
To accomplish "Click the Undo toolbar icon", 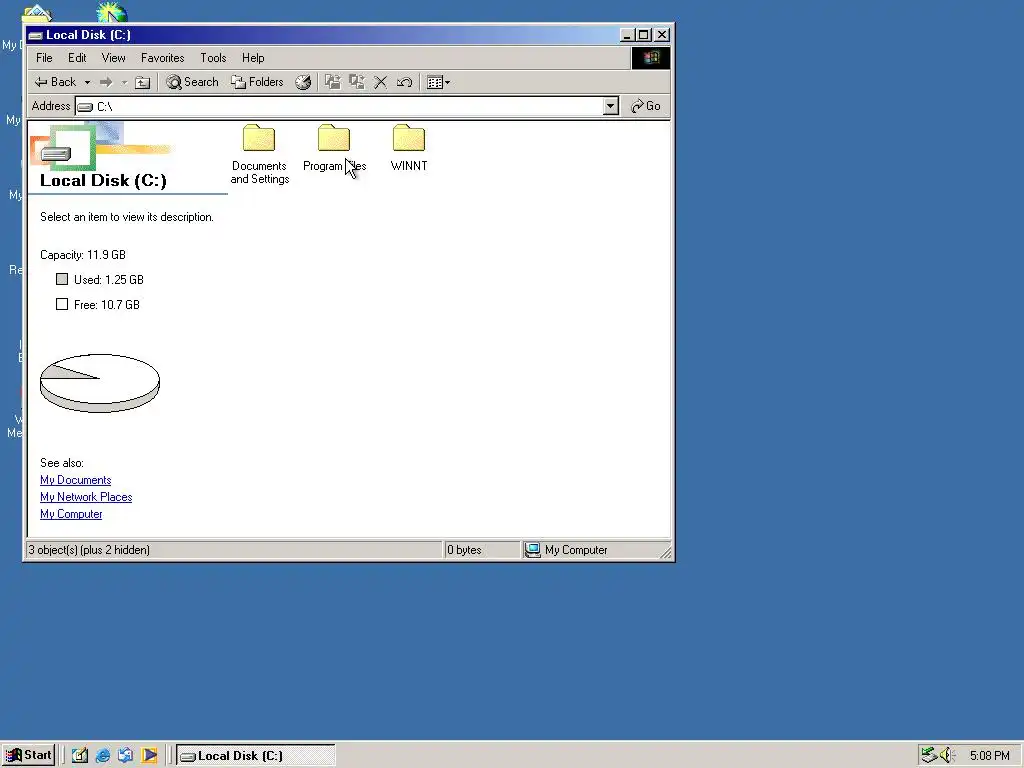I will [404, 82].
